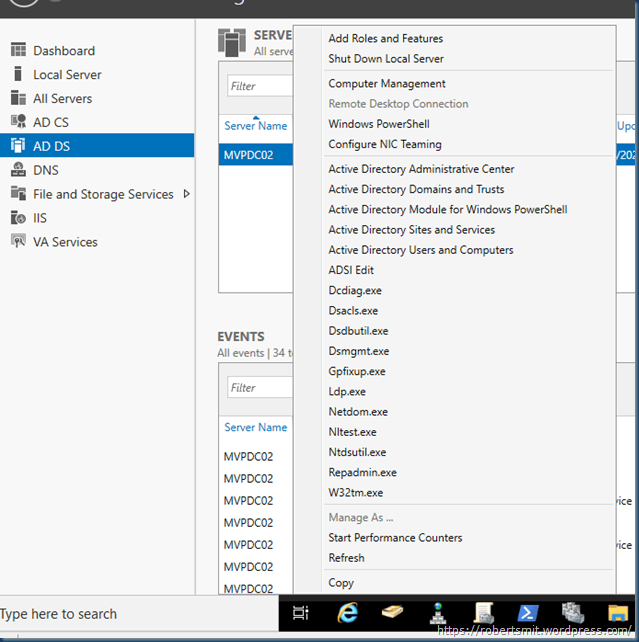Open Task View from the taskbar
Screen dimensions: 639x642
300,613
